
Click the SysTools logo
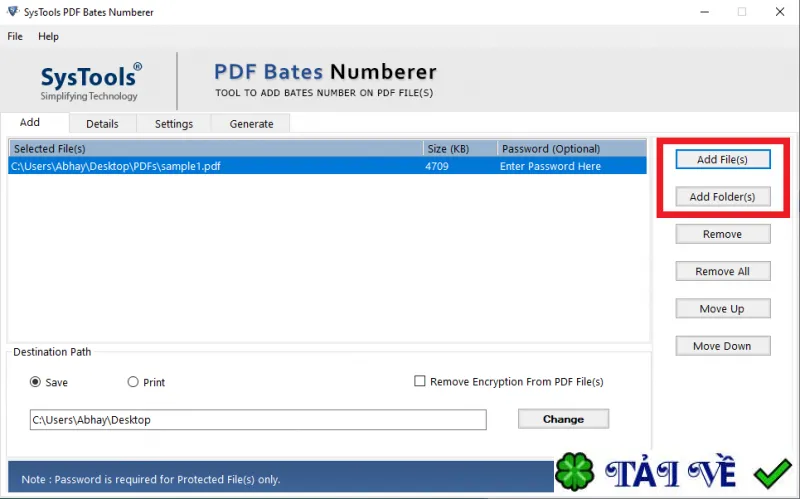91,82
